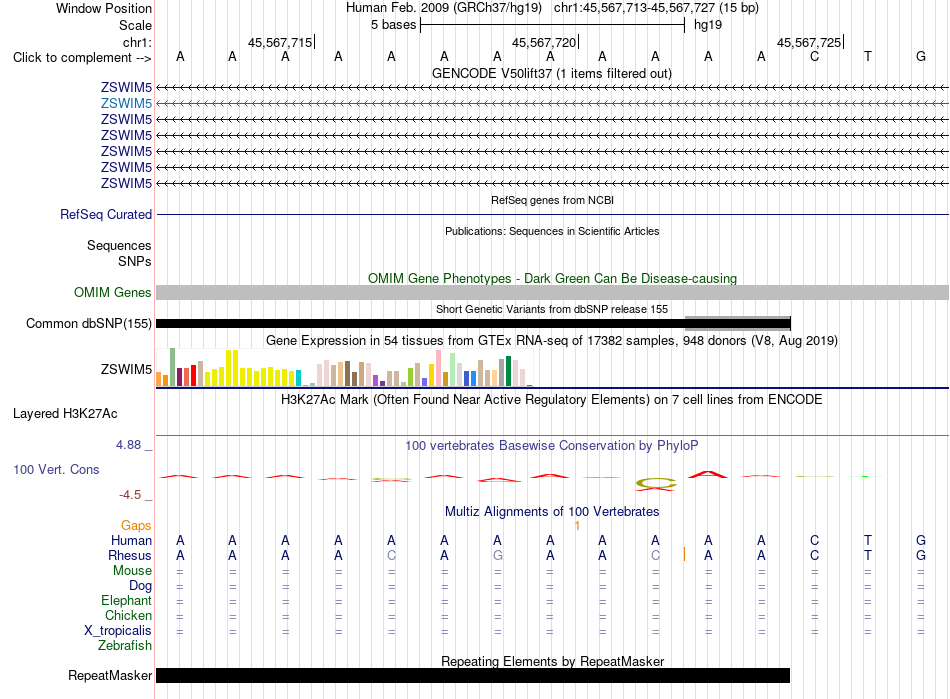Select the Zebrafish alignment row label
This screenshot has width=950, height=699.
tap(125, 646)
